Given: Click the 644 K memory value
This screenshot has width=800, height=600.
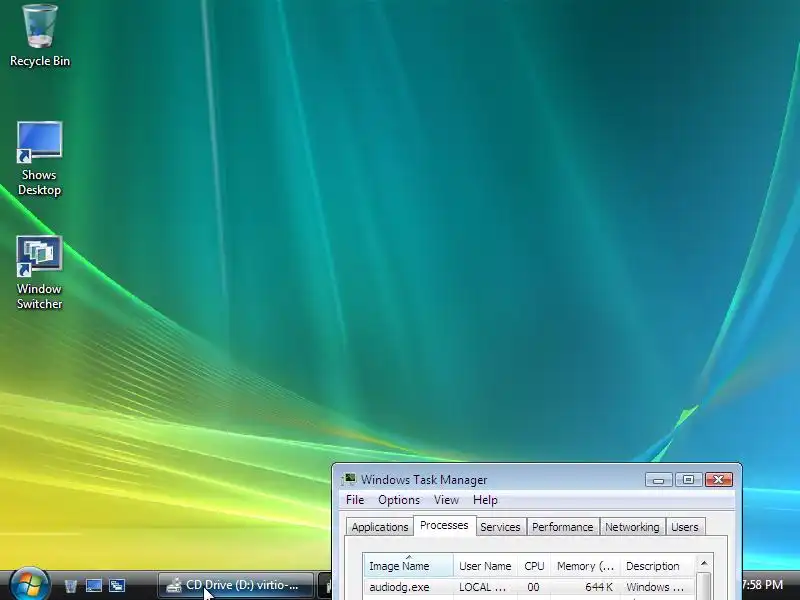Looking at the screenshot, I should pyautogui.click(x=599, y=587).
